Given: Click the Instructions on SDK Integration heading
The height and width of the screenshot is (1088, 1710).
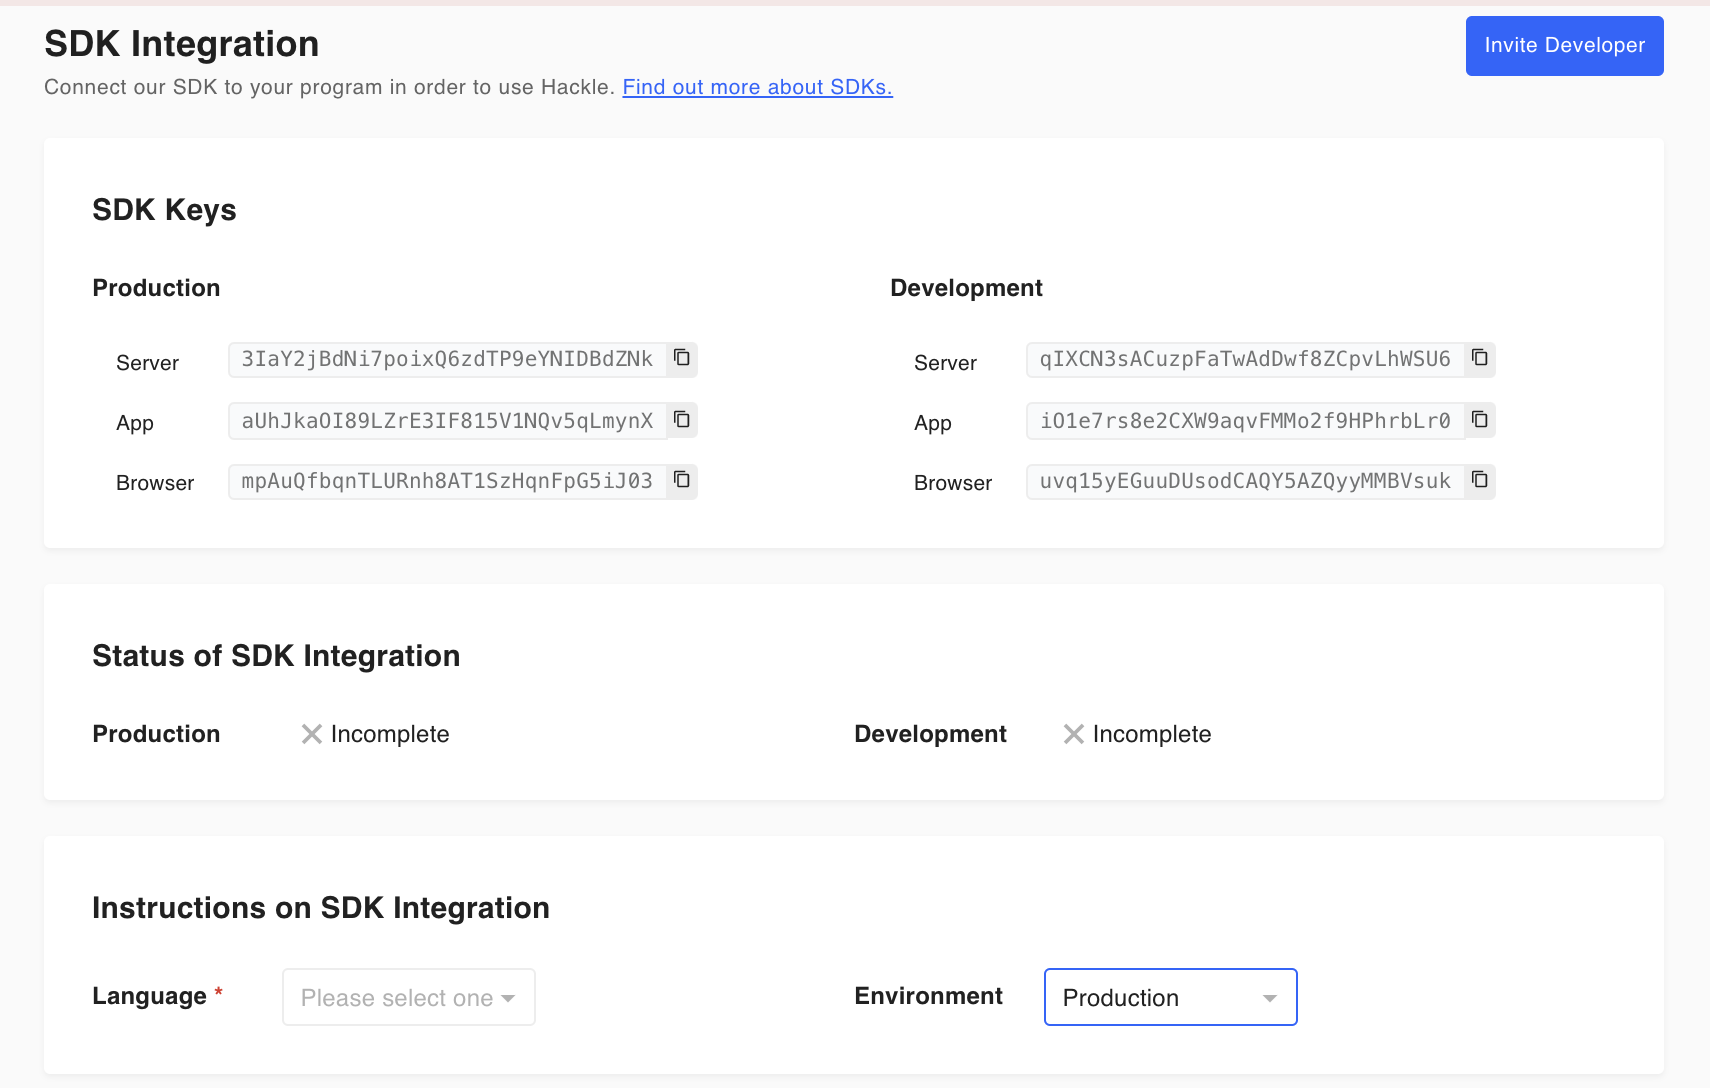Looking at the screenshot, I should click(321, 908).
